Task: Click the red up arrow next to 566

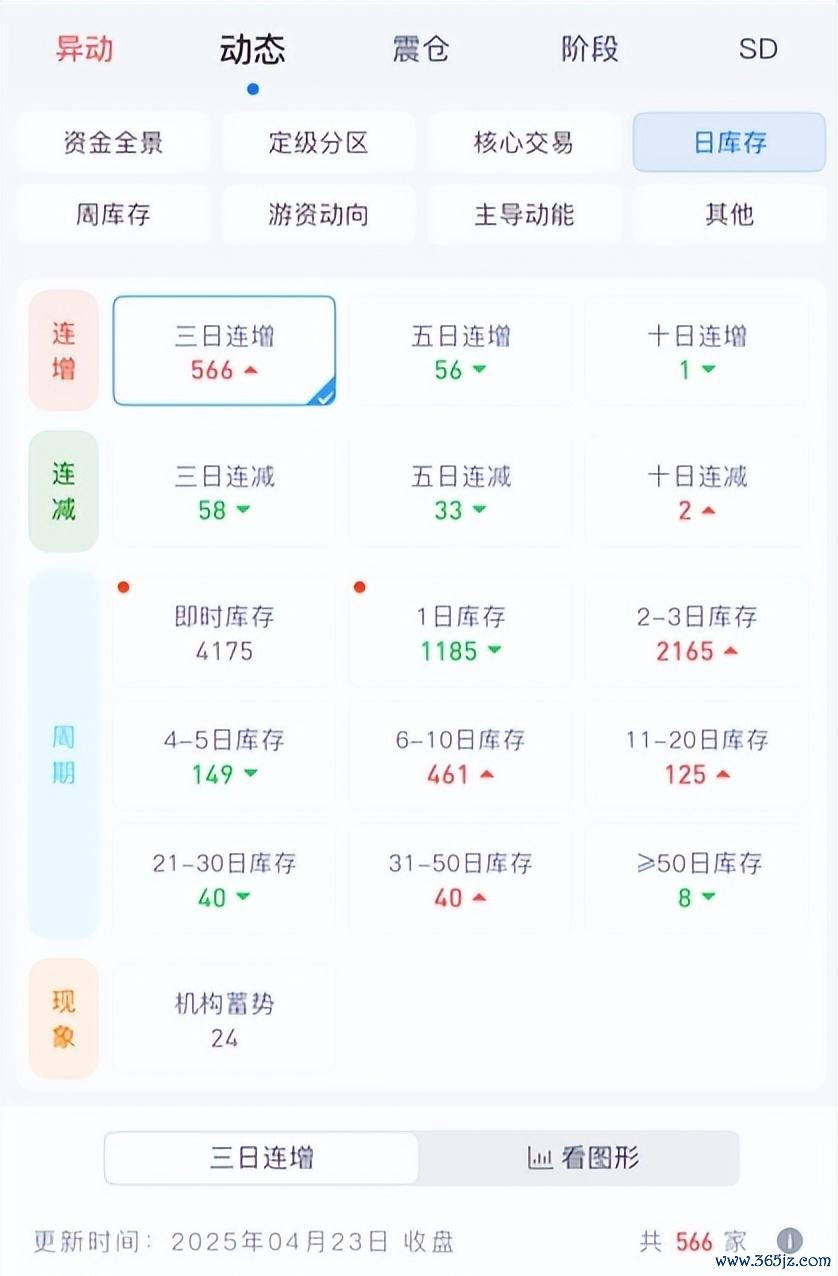Action: (251, 370)
